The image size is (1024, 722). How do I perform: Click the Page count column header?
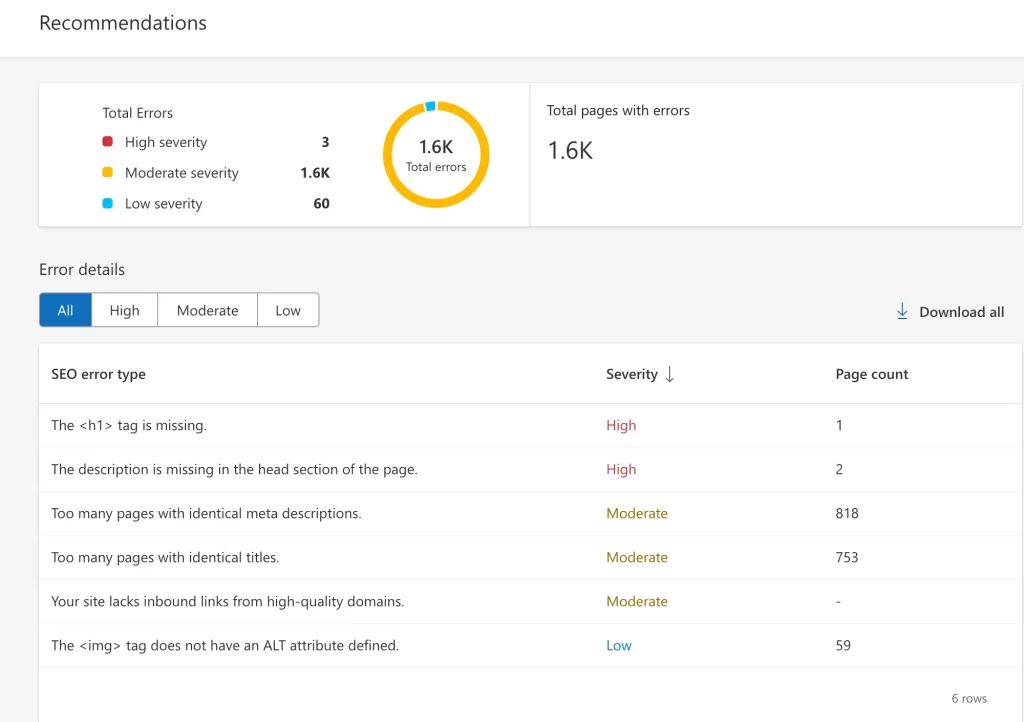coord(872,374)
